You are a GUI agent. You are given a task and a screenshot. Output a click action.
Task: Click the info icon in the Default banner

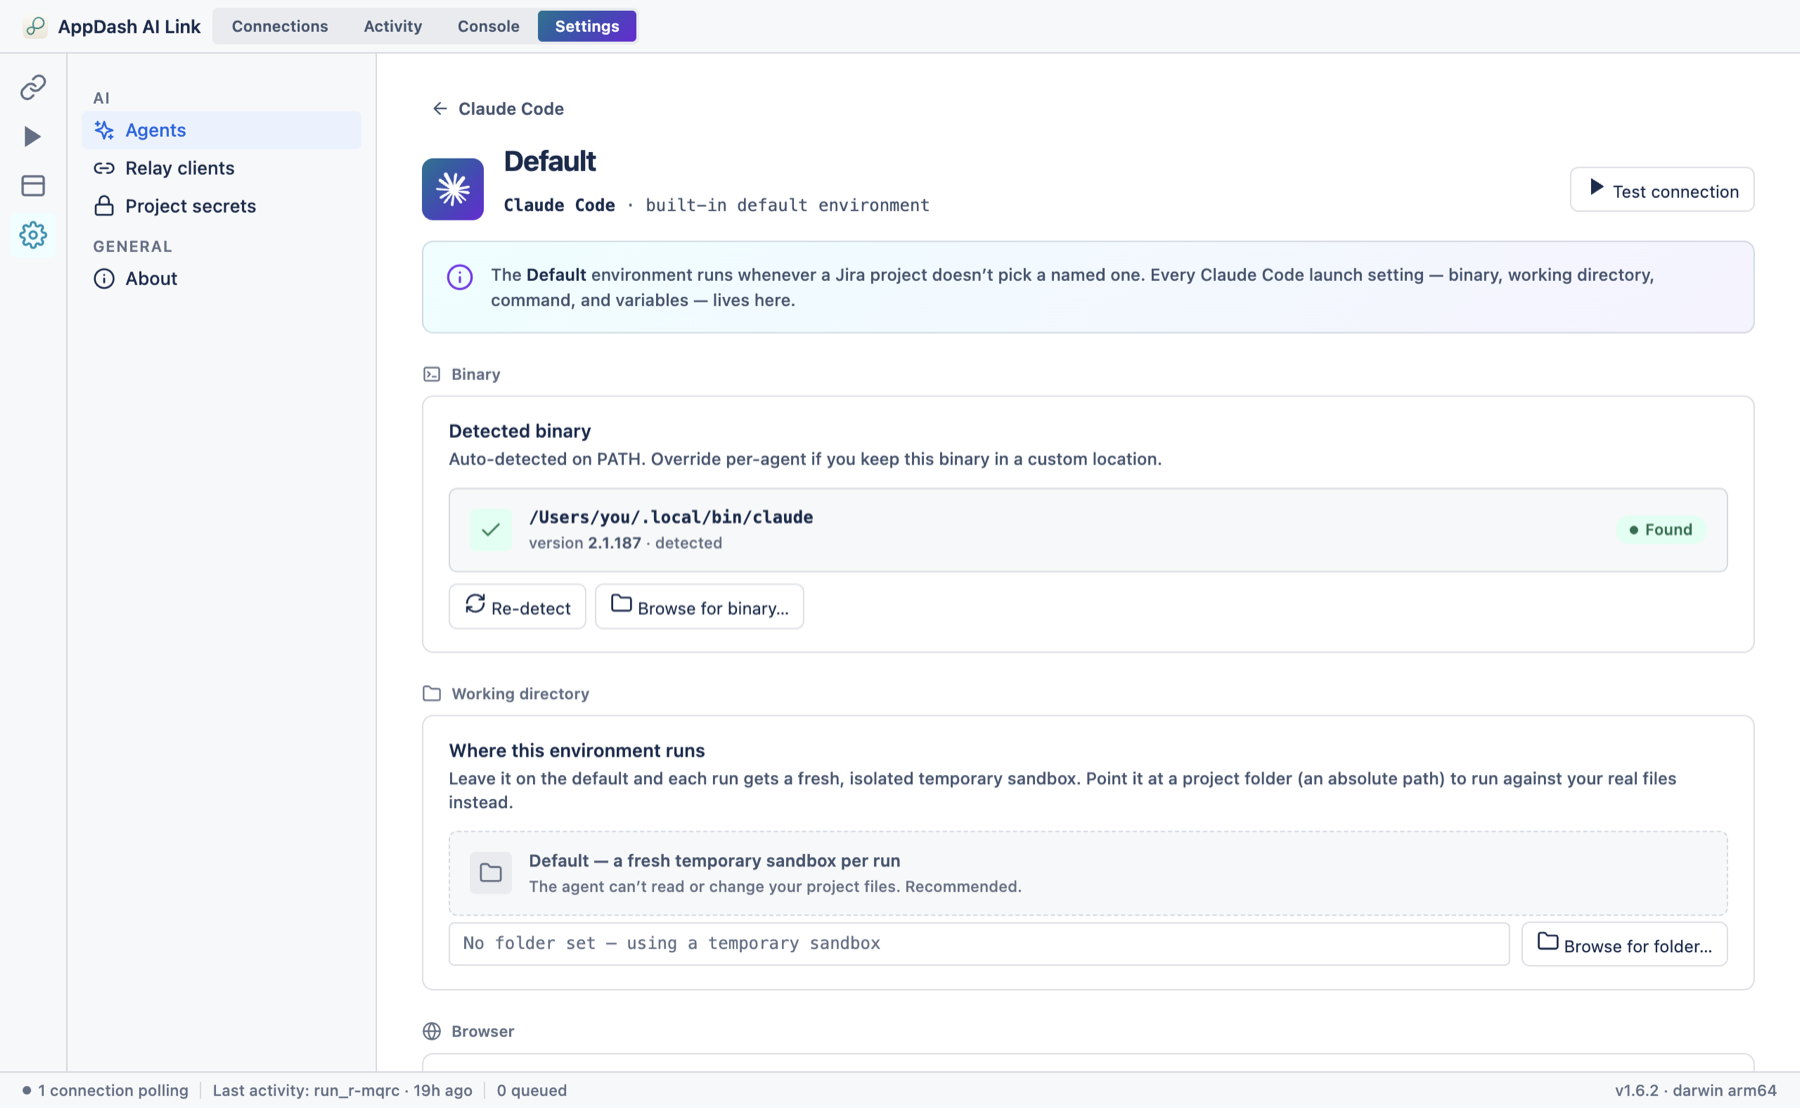(x=460, y=277)
